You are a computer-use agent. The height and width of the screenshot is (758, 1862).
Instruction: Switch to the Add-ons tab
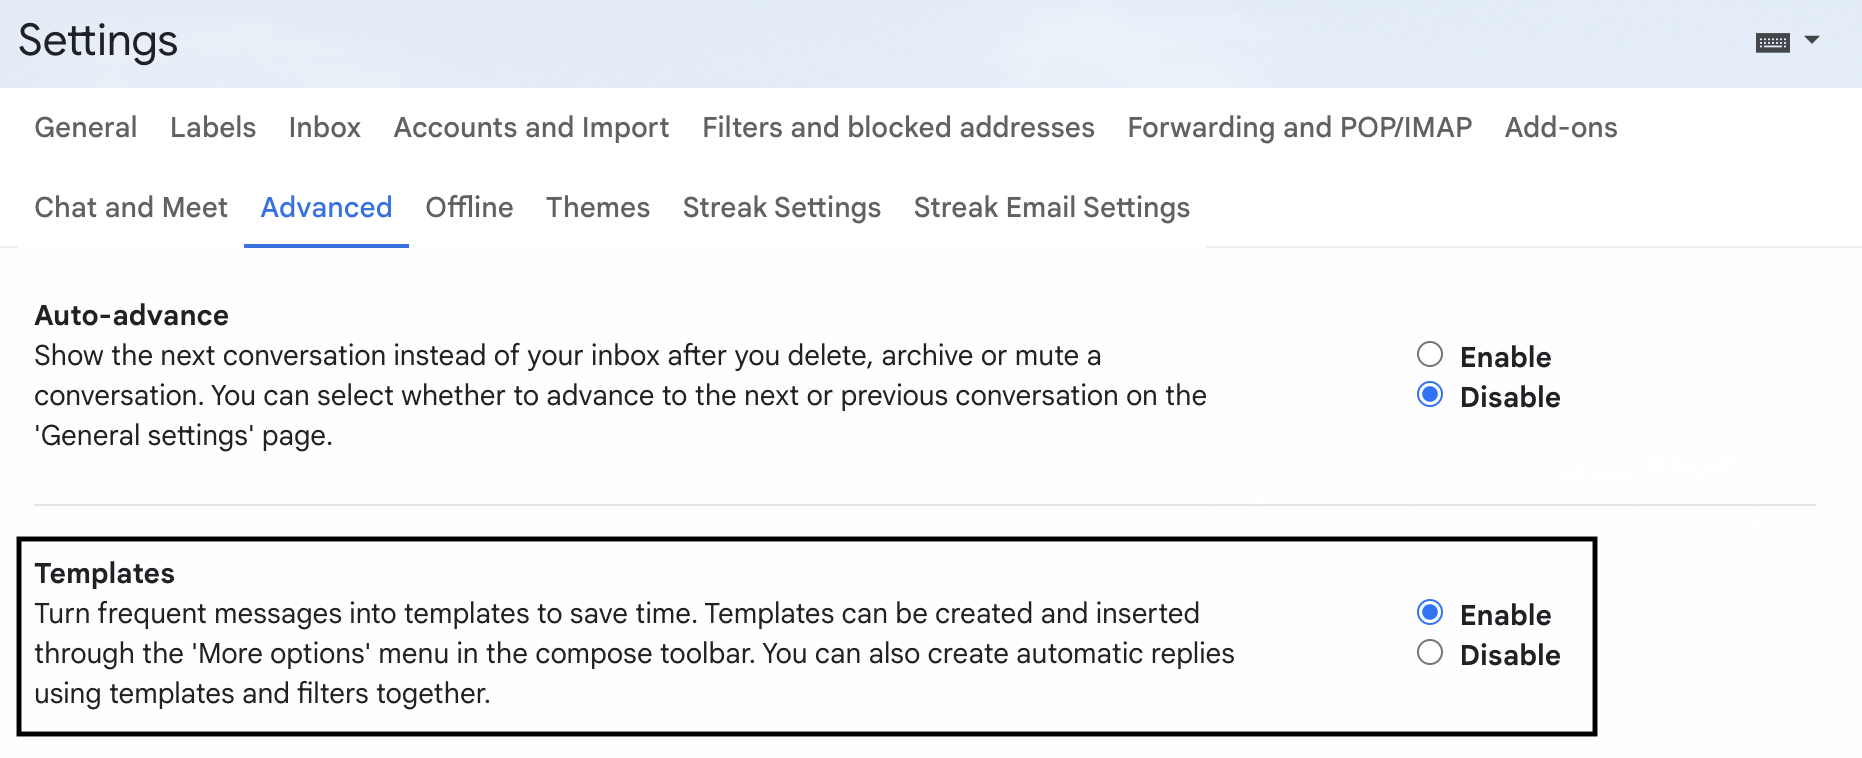coord(1561,127)
